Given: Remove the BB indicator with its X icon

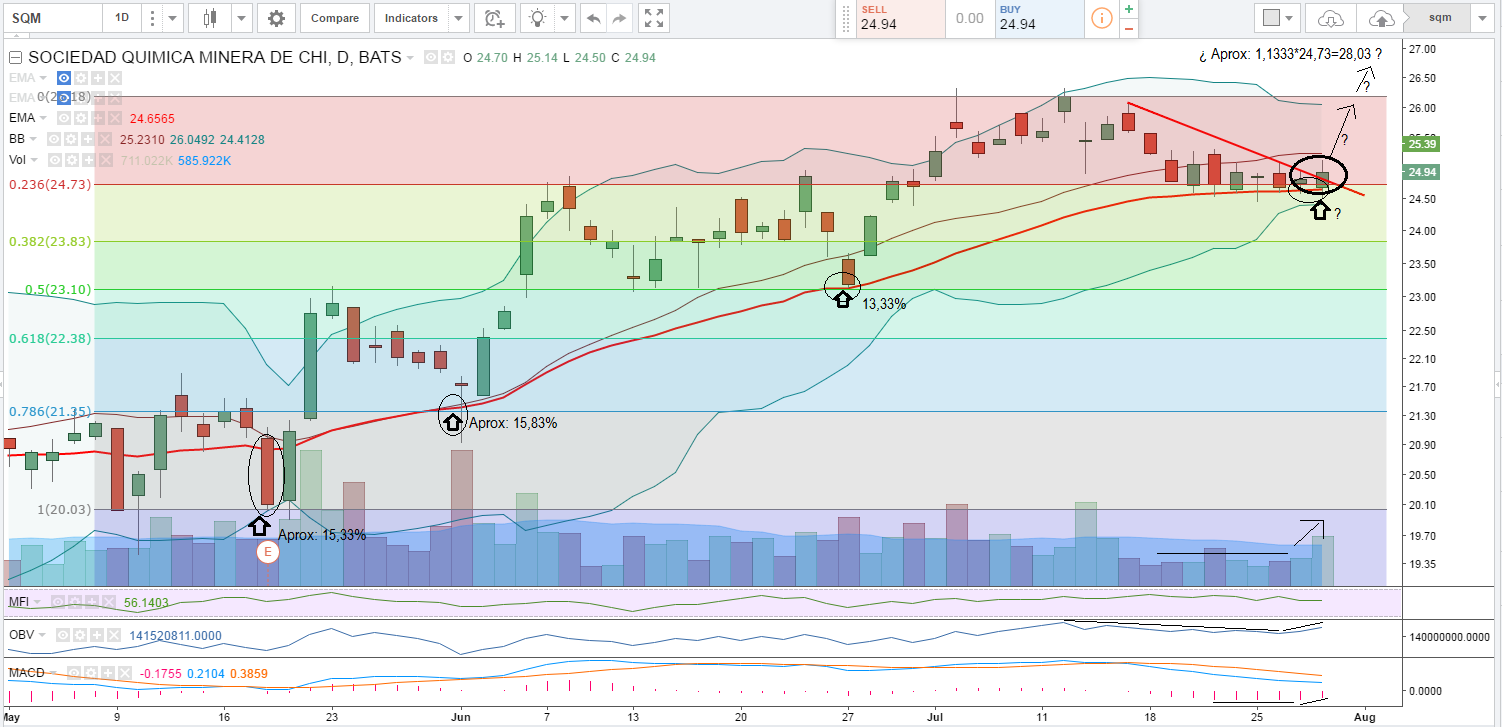Looking at the screenshot, I should pos(107,139).
